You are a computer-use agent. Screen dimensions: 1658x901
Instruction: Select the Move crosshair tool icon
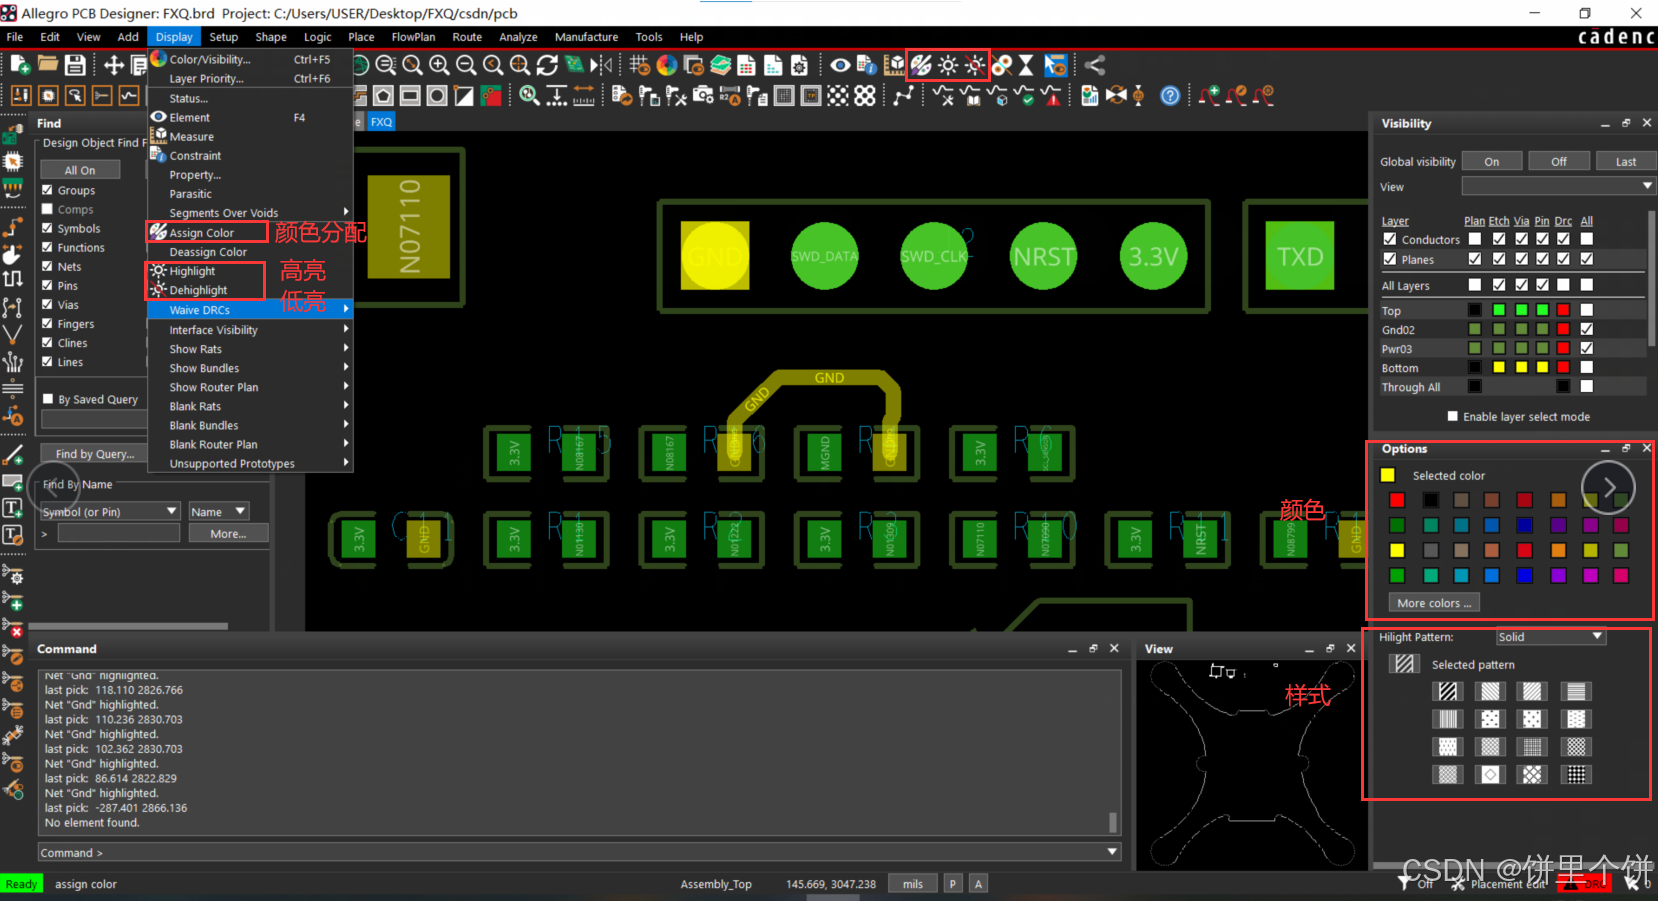pos(114,65)
